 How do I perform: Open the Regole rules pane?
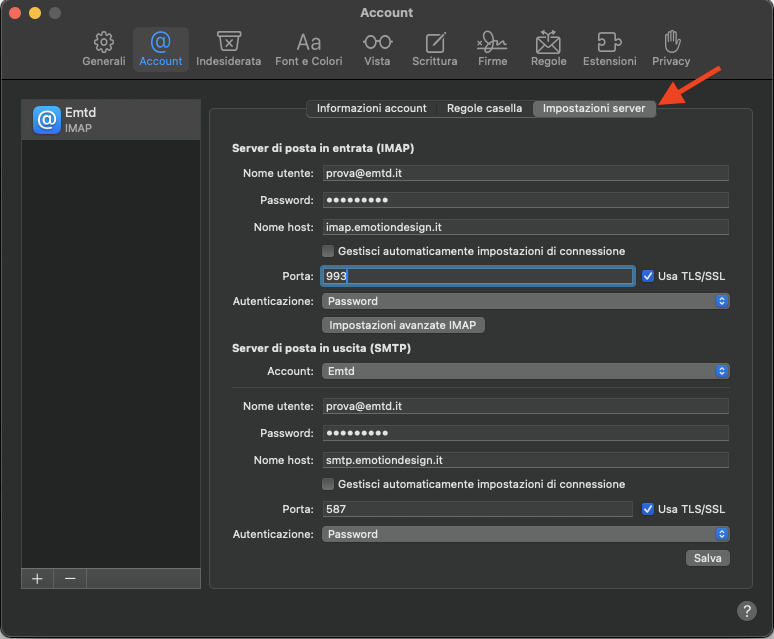click(x=548, y=49)
